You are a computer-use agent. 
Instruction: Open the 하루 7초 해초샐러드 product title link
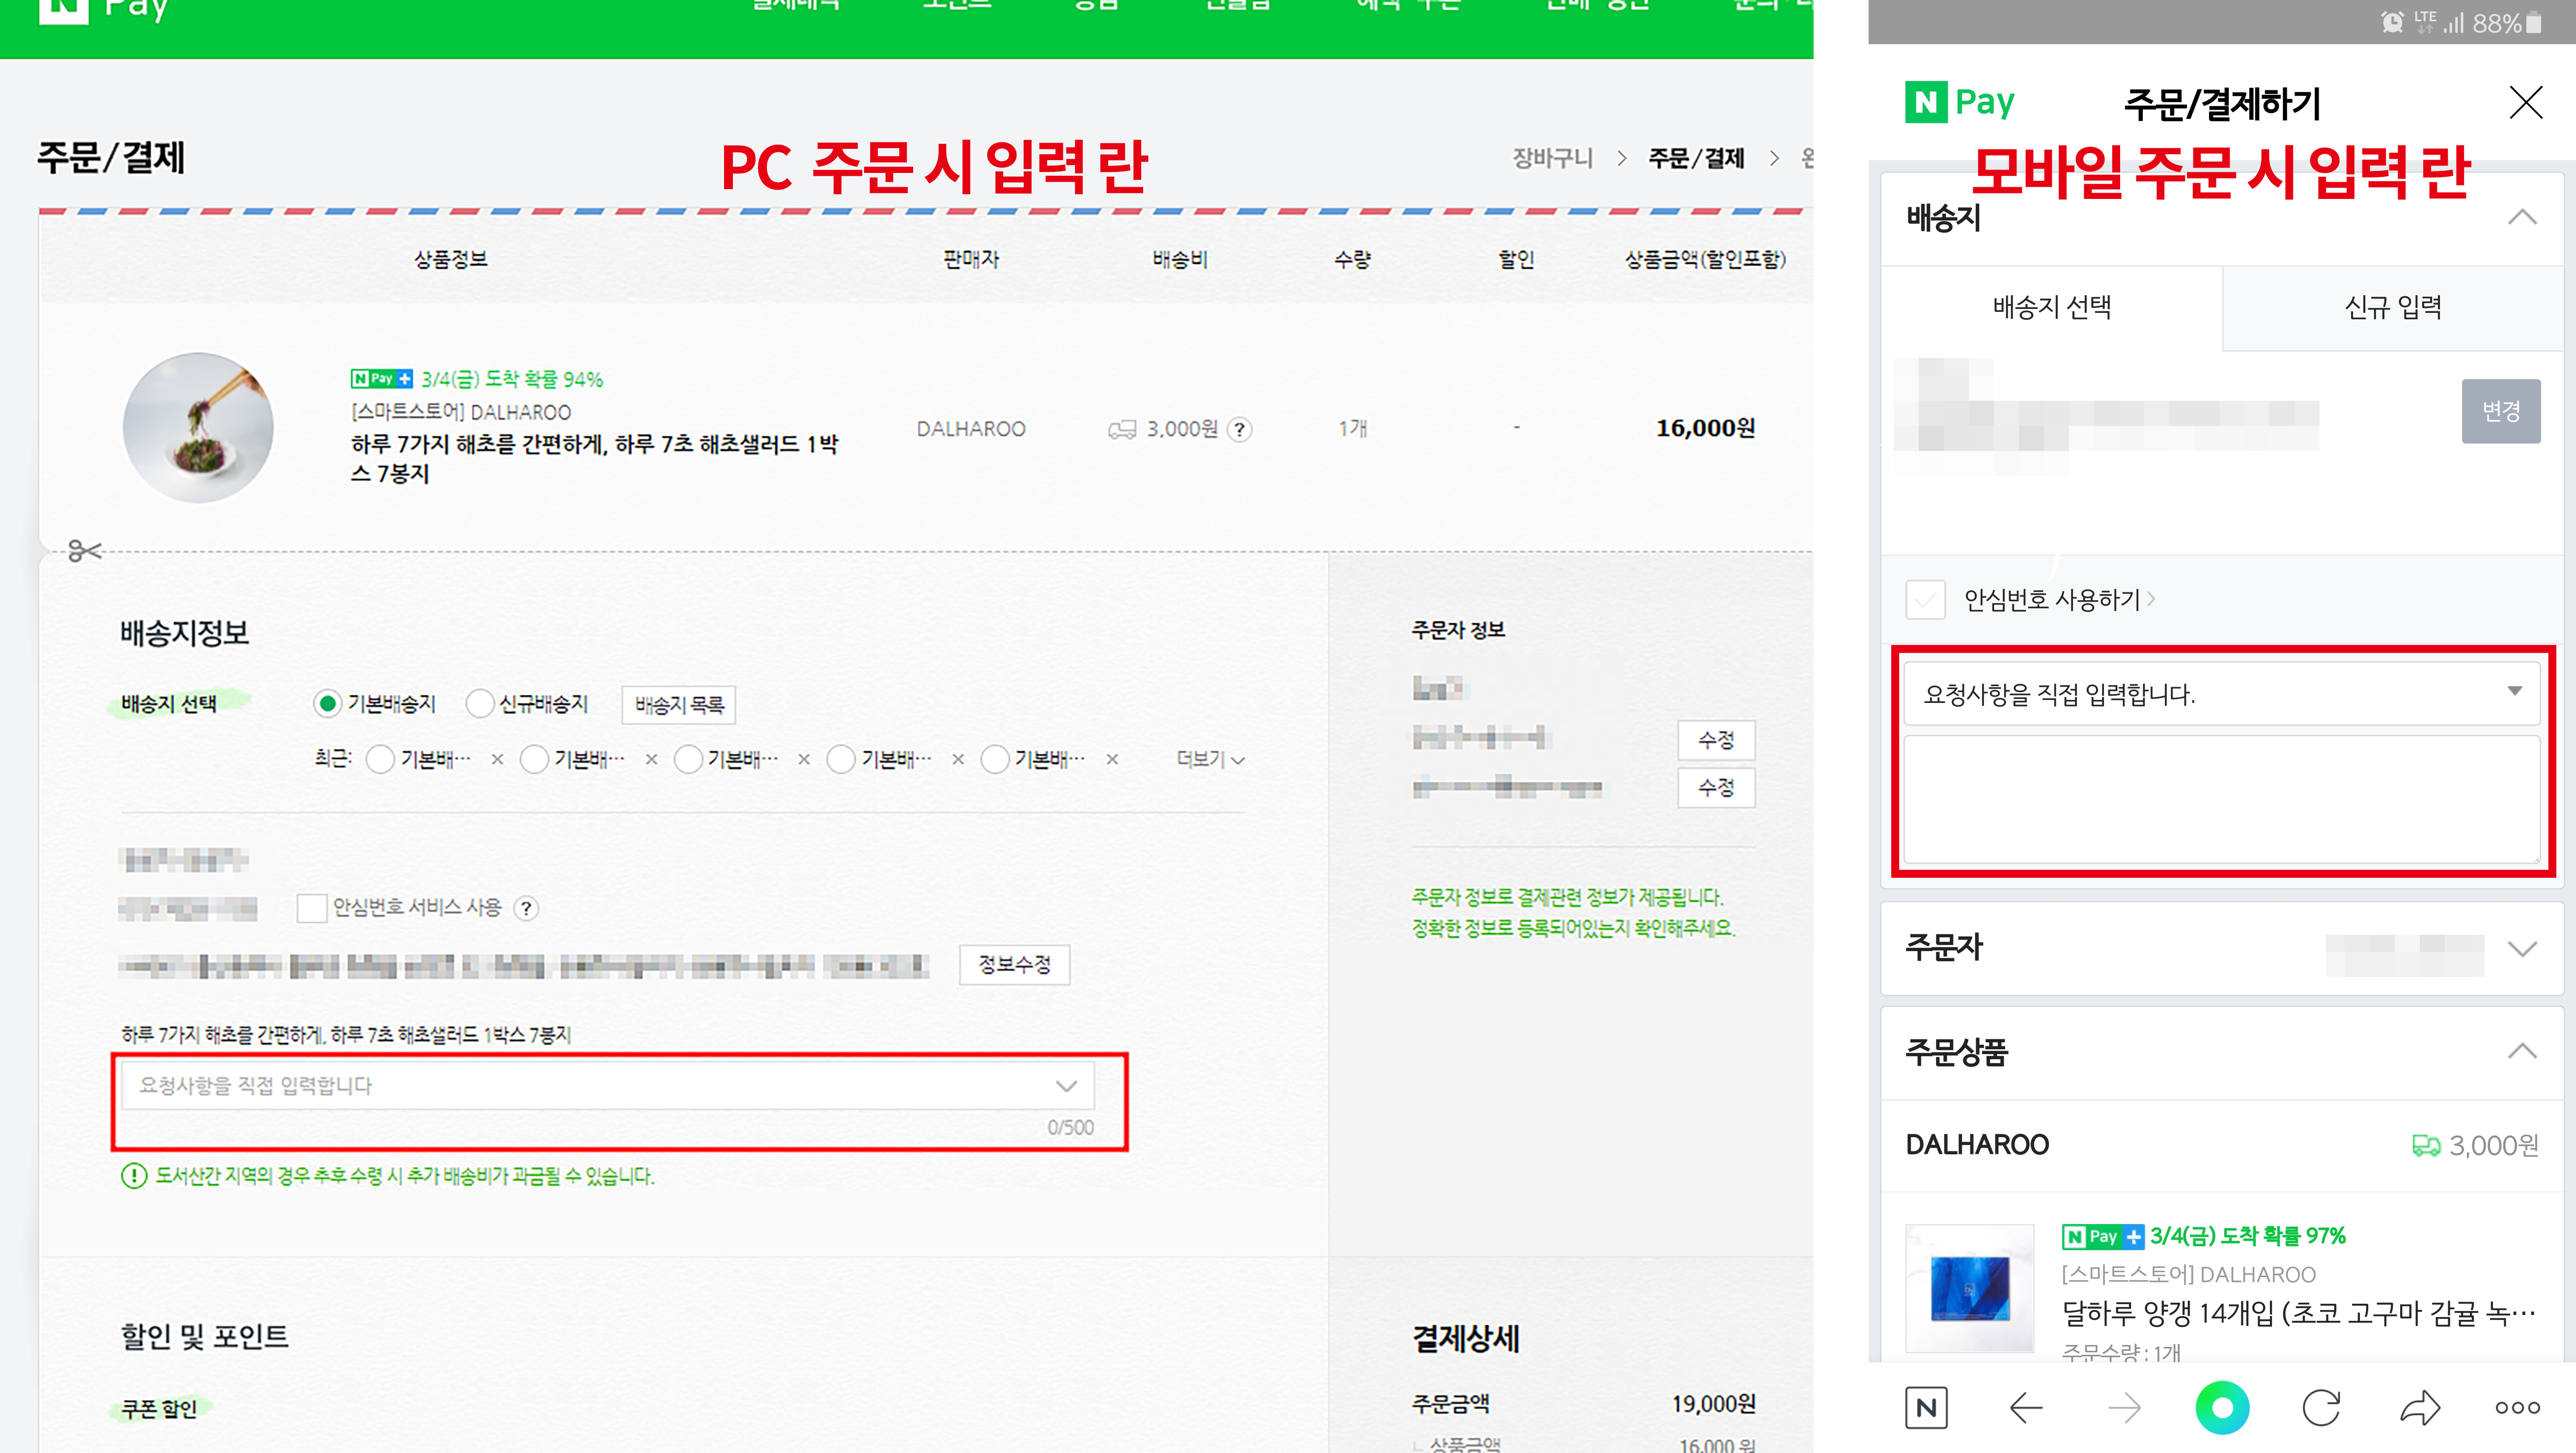pos(595,459)
